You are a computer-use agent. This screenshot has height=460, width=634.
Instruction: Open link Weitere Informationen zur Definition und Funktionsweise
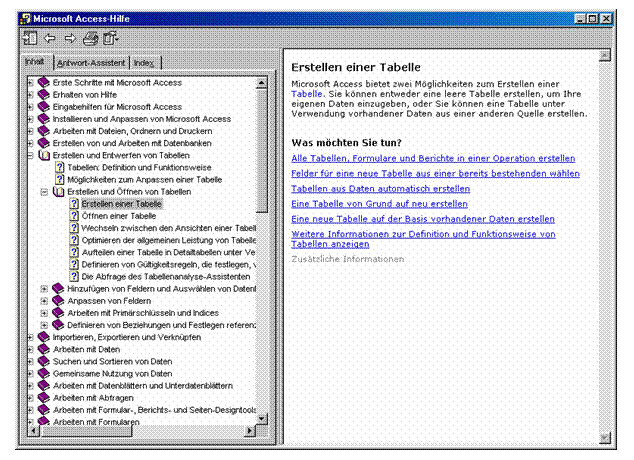(x=423, y=239)
